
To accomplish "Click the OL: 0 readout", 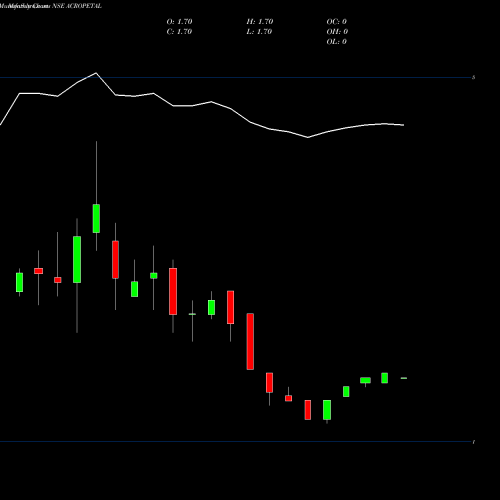I will 337,42.
